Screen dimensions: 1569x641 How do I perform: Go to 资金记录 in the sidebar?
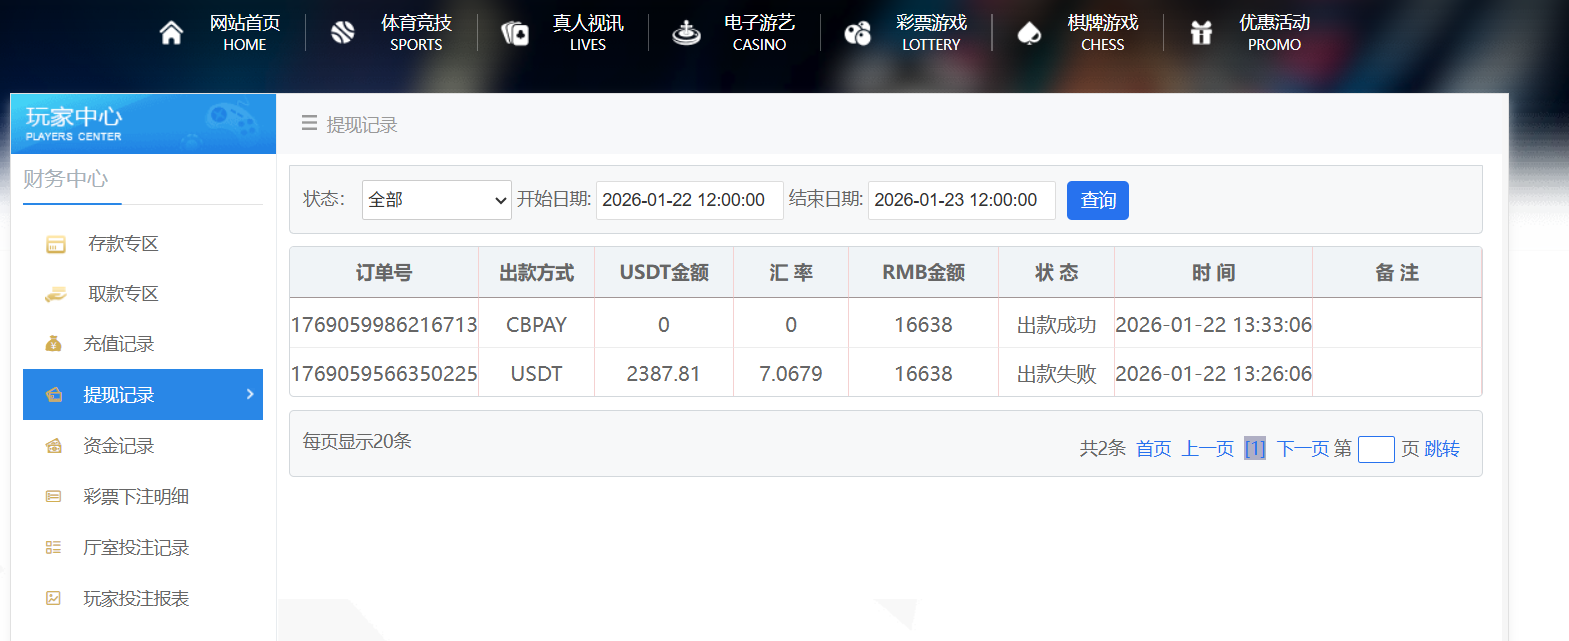(118, 446)
